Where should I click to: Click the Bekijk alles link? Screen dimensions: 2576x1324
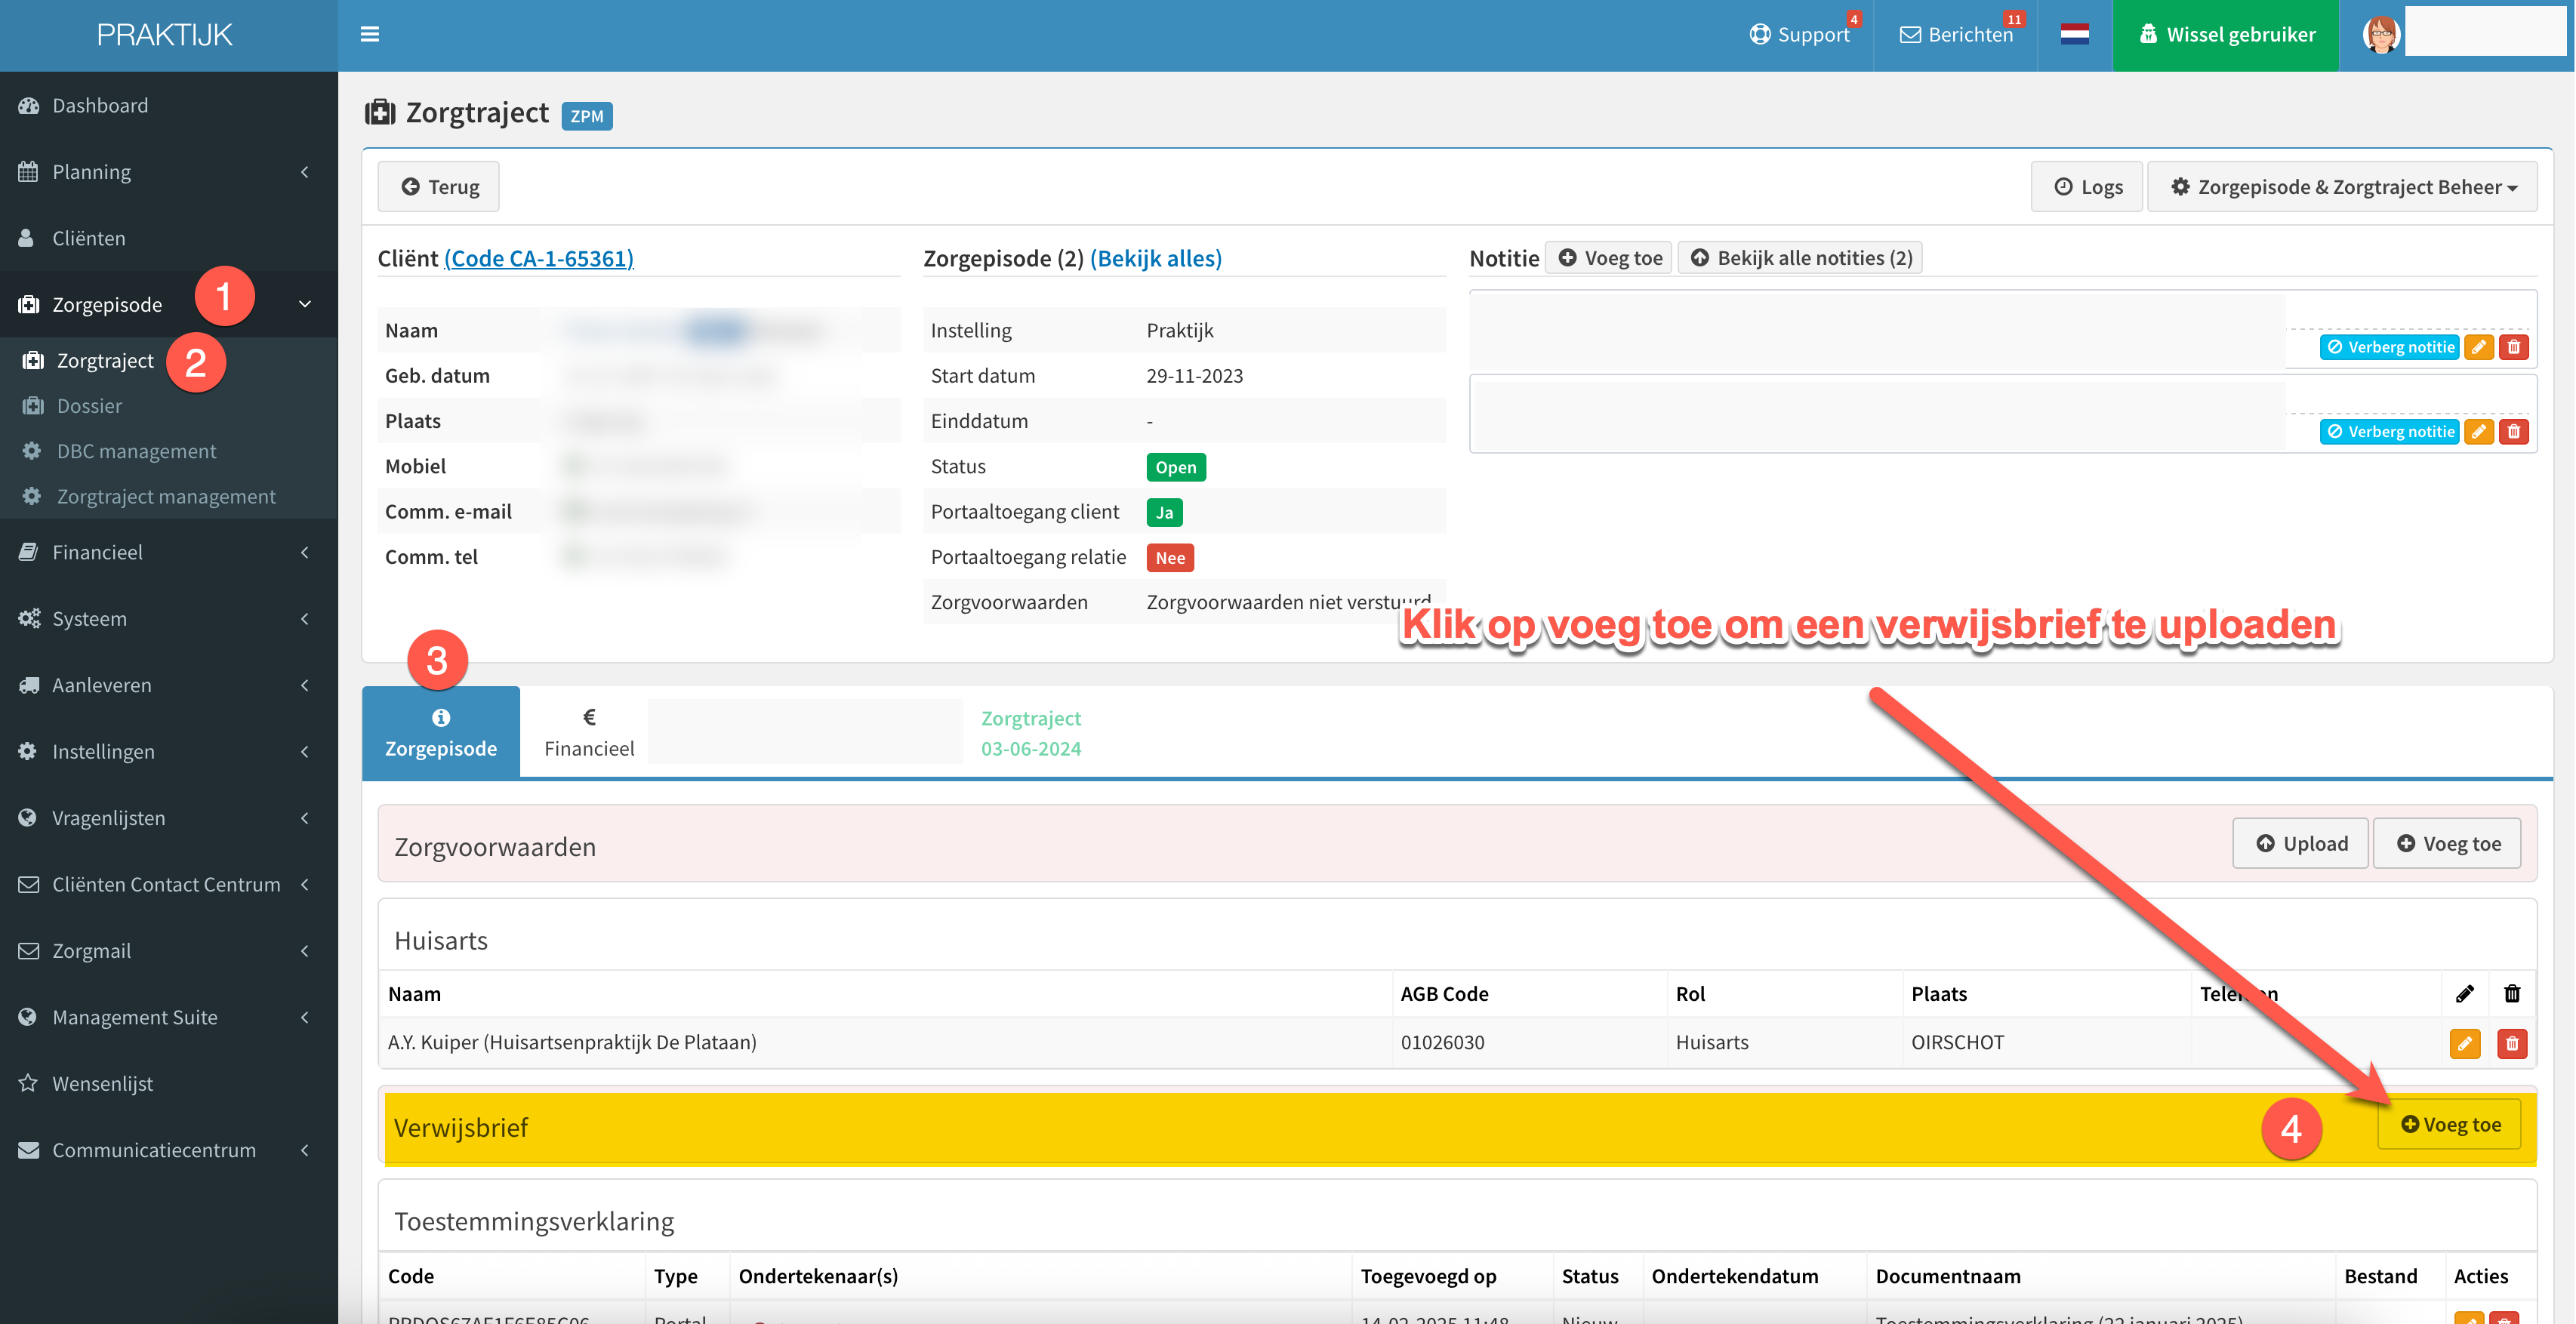click(1156, 258)
